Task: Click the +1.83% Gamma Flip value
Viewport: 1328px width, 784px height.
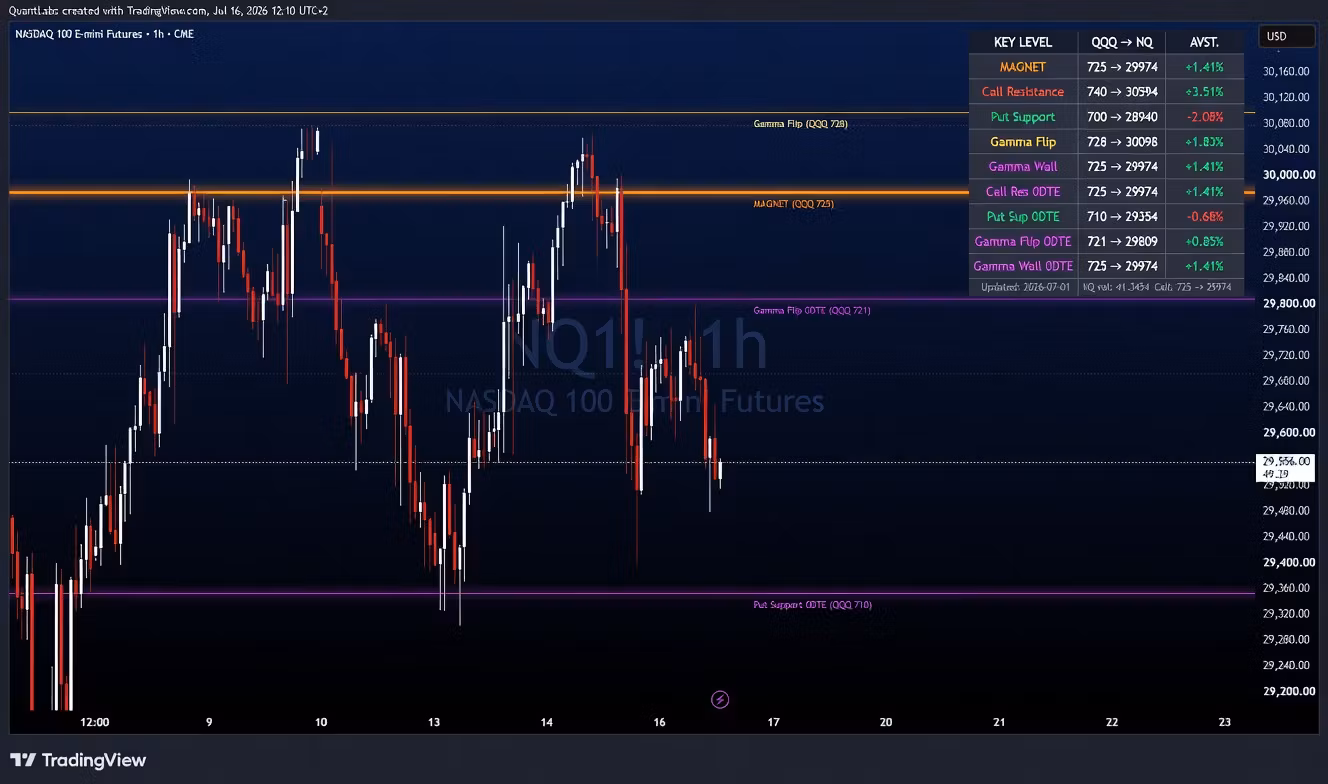Action: tap(1204, 142)
